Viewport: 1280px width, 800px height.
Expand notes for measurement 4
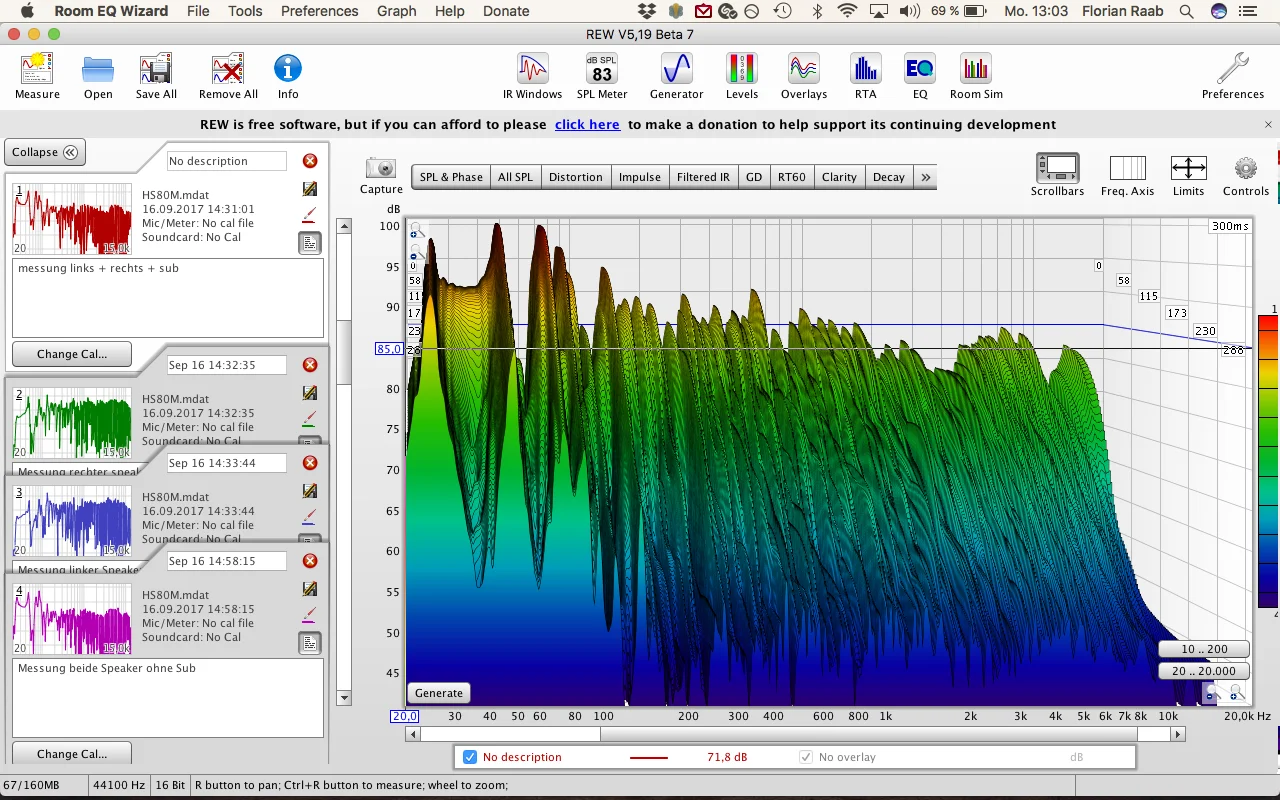(310, 642)
